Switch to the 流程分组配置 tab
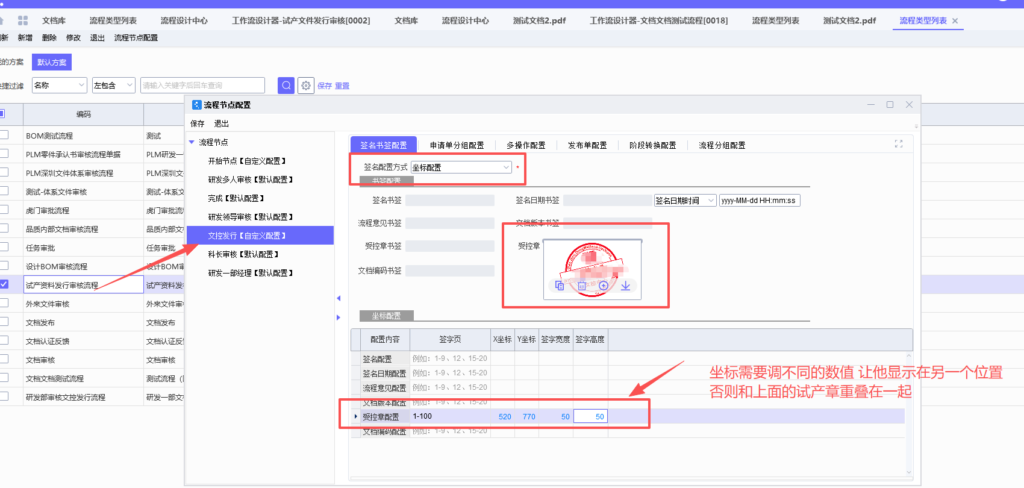The height and width of the screenshot is (488, 1024). pyautogui.click(x=722, y=145)
